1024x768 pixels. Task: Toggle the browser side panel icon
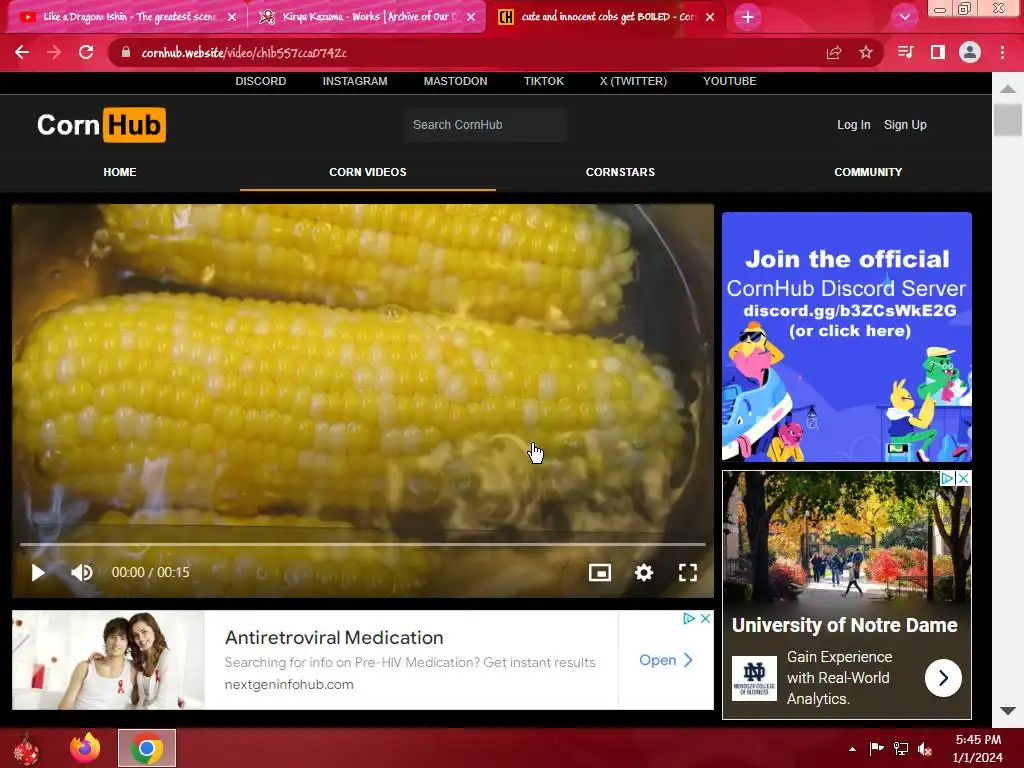[938, 52]
